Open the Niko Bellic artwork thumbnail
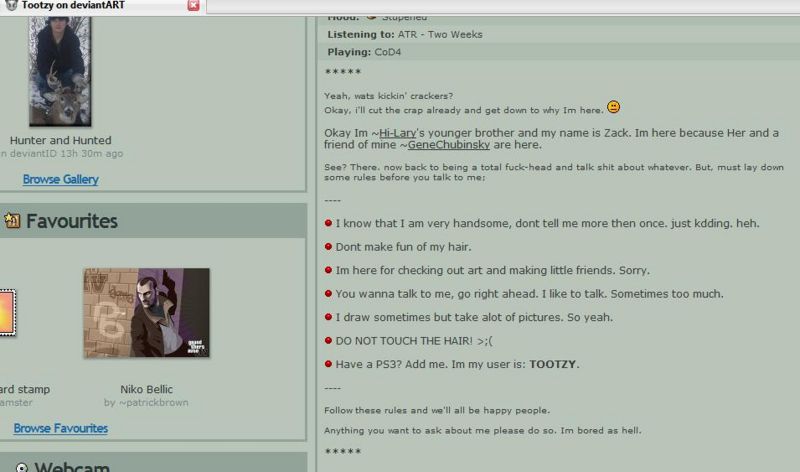 (x=146, y=313)
